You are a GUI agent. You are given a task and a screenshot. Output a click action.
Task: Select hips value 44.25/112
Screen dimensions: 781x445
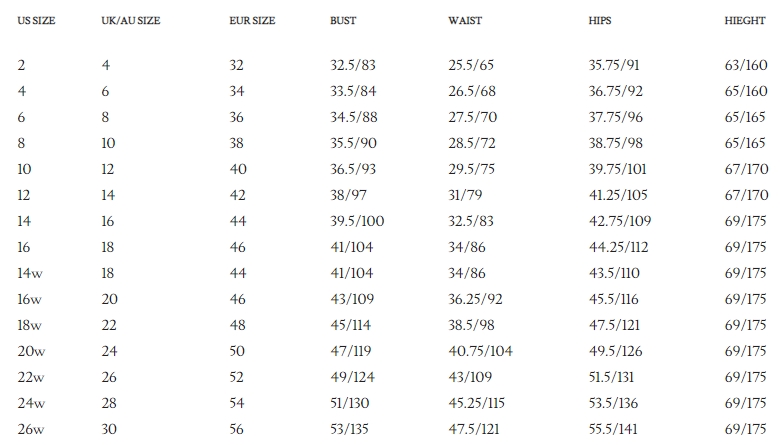pos(618,247)
